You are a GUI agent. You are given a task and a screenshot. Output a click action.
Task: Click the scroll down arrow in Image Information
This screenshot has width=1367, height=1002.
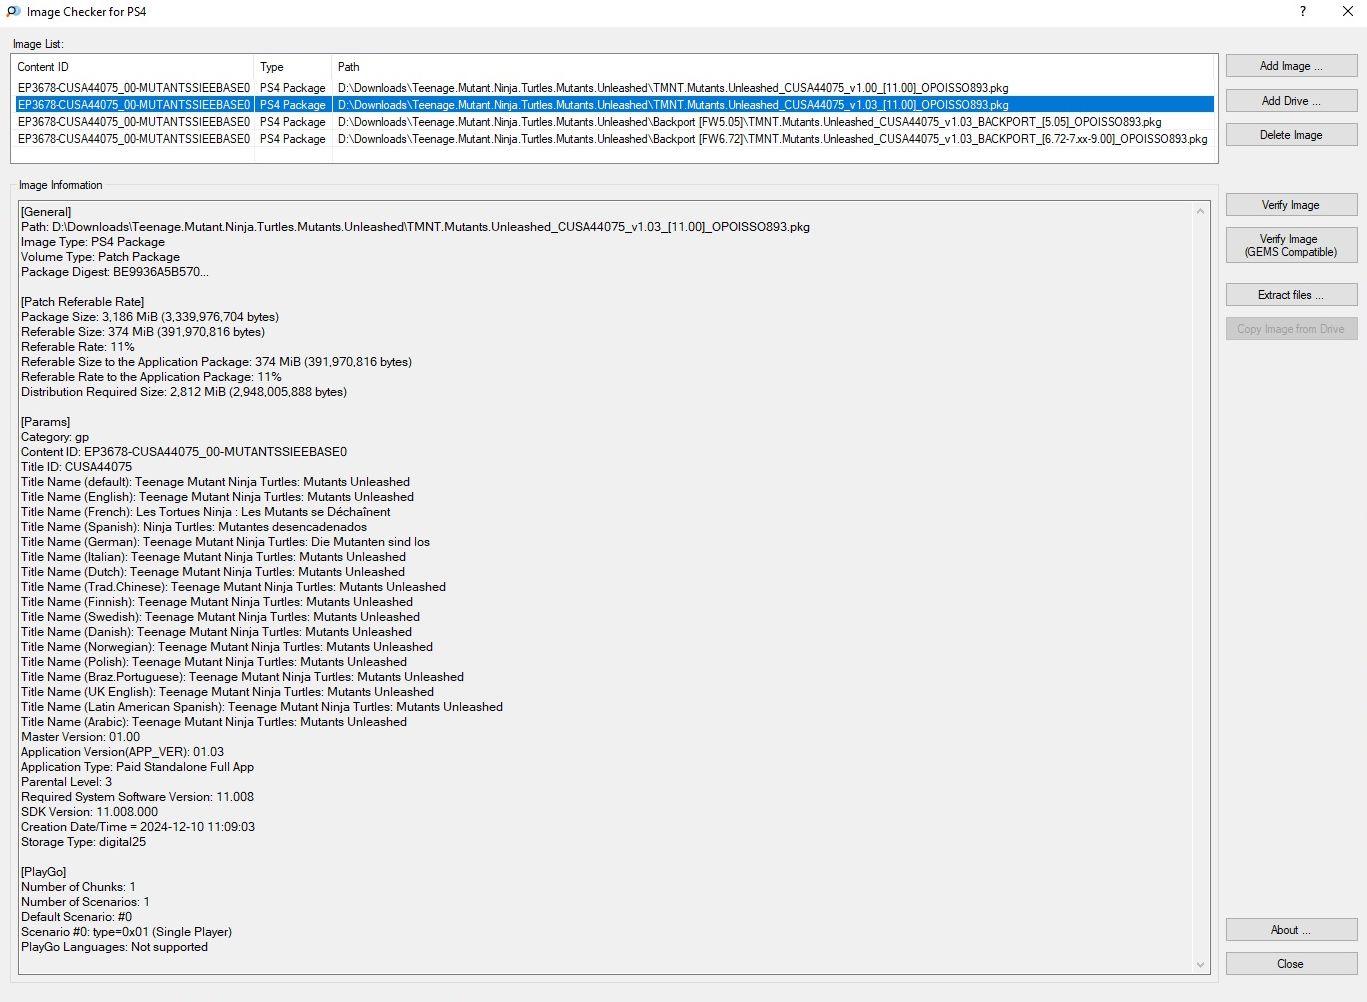(1201, 965)
